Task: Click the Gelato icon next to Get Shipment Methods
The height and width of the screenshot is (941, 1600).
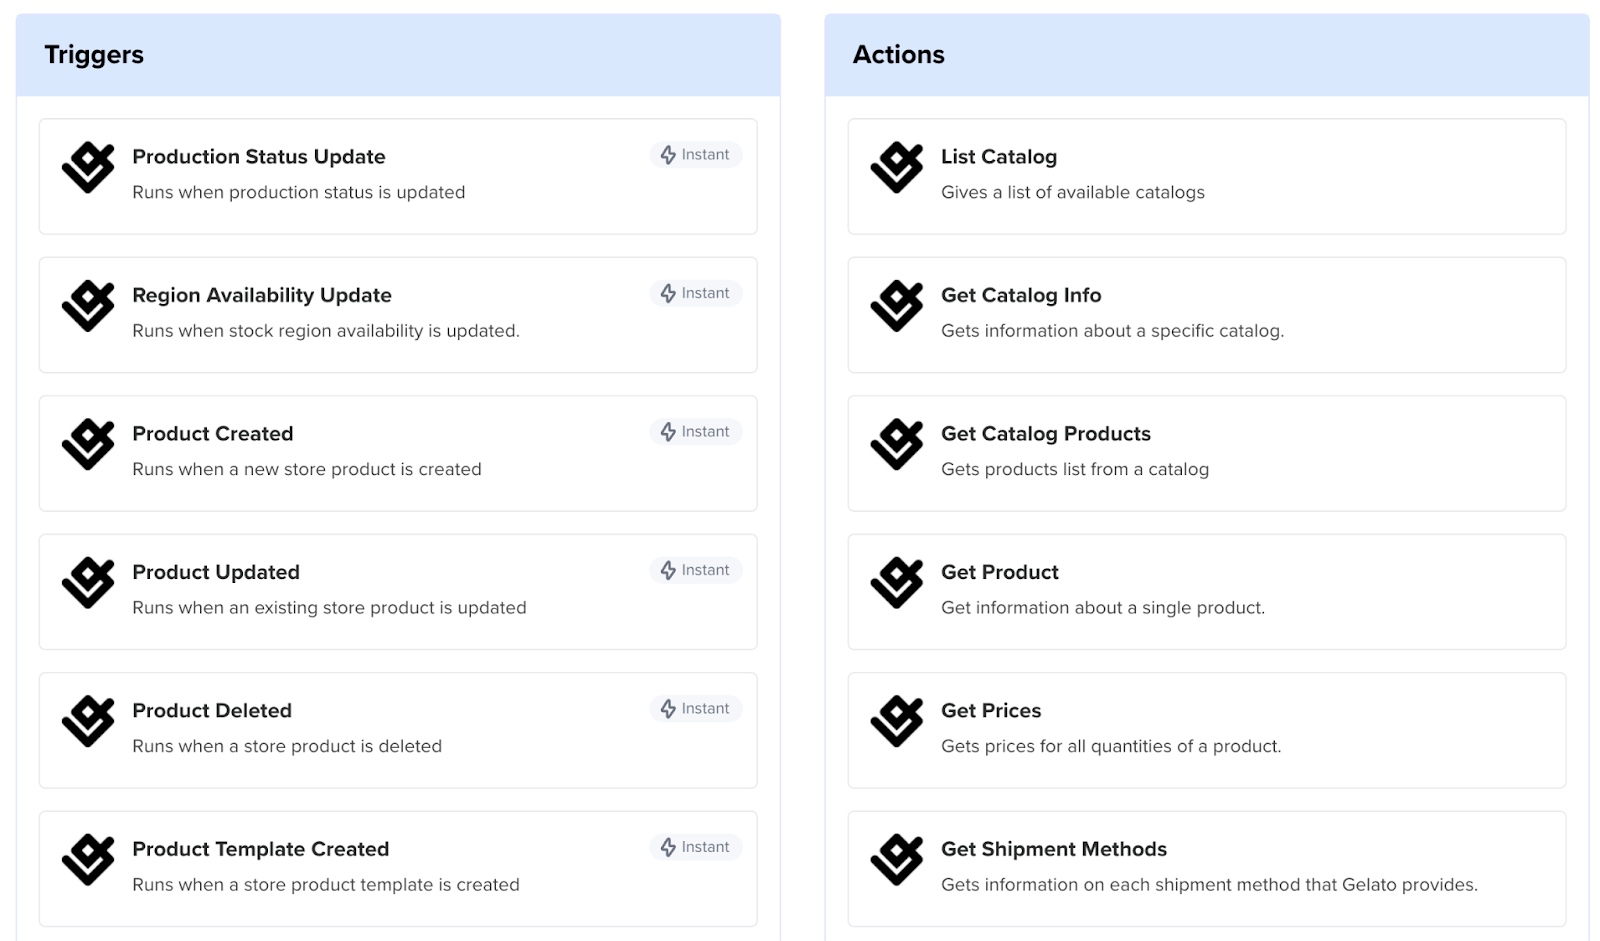Action: click(x=897, y=860)
